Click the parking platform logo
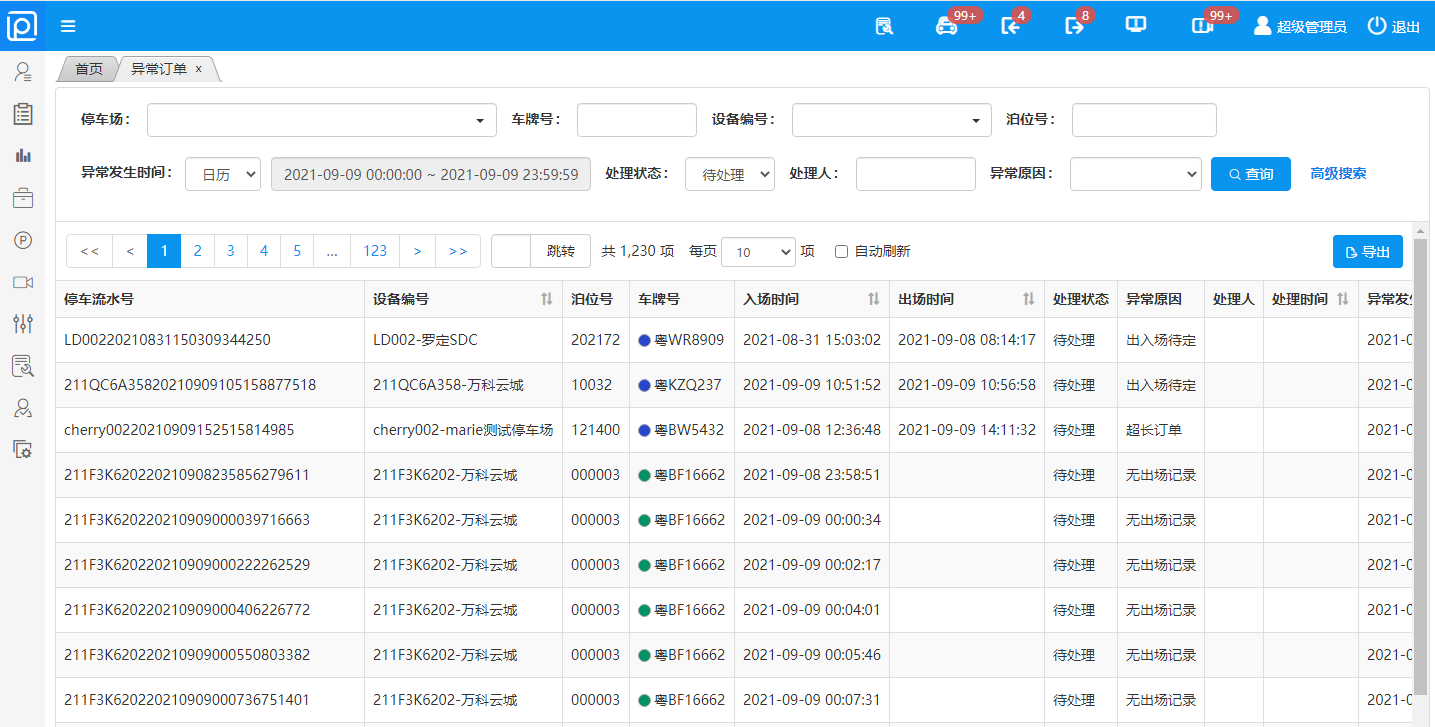Viewport: 1435px width, 727px height. coord(22,25)
